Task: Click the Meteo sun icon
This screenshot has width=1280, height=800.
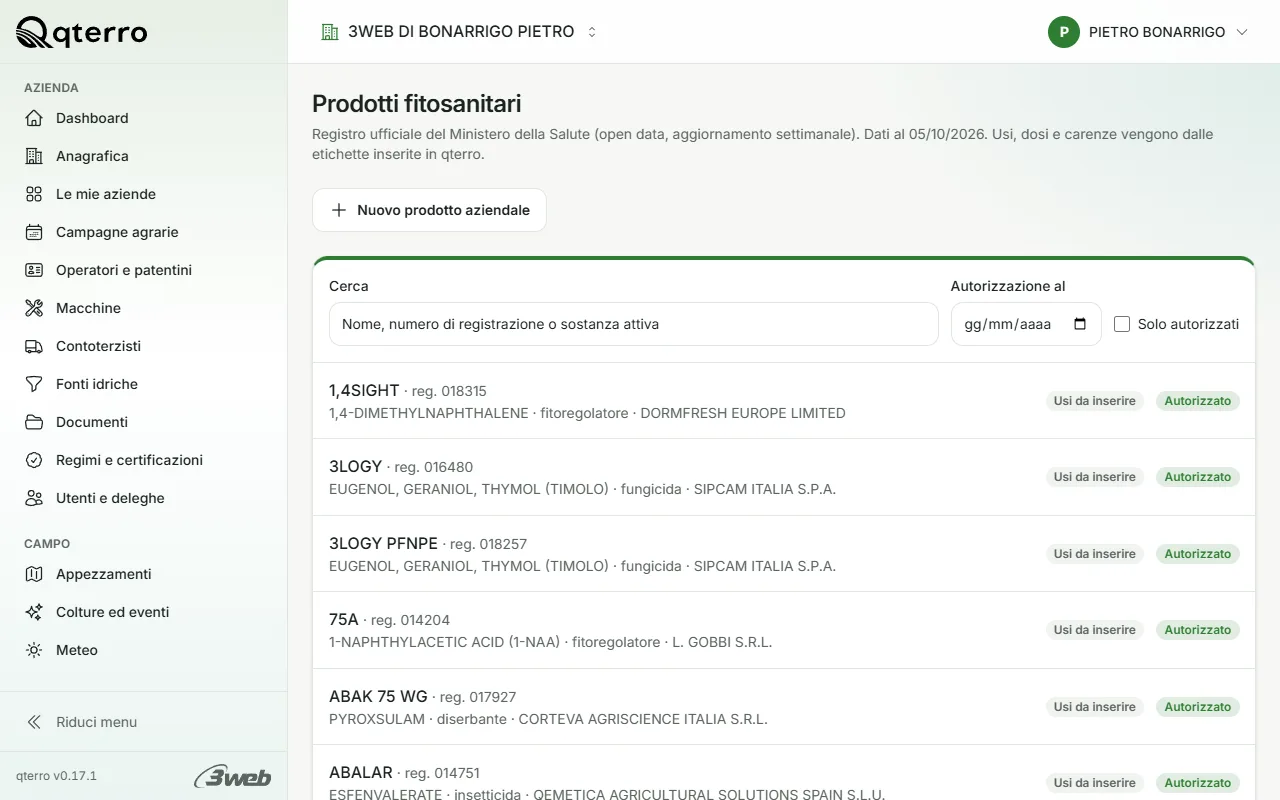Action: click(34, 650)
